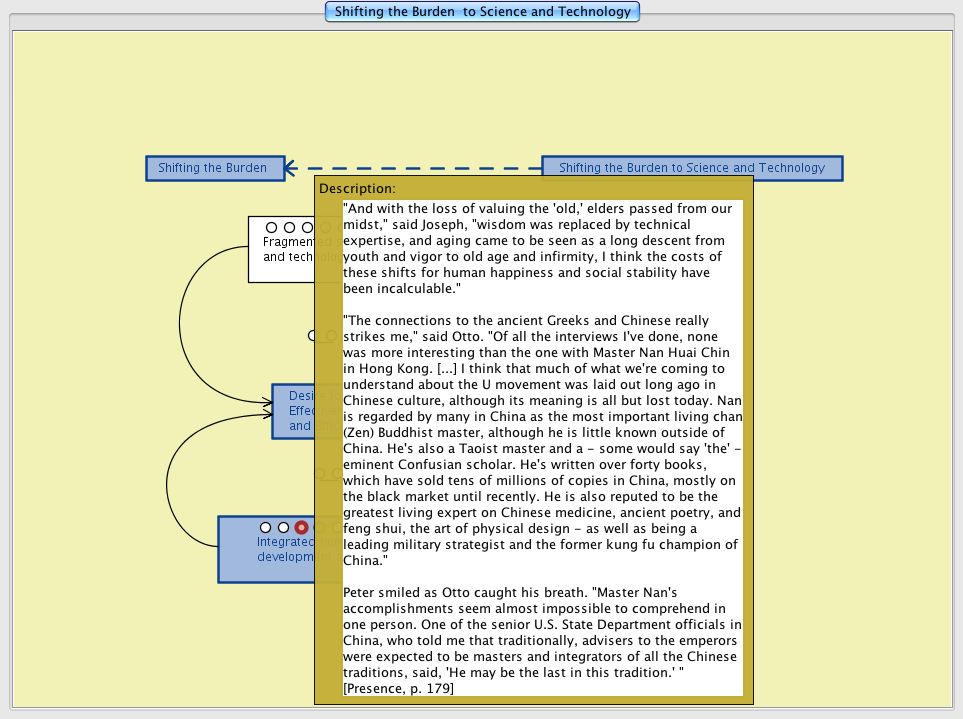Select the top title tab of the diagram
The height and width of the screenshot is (719, 963).
pyautogui.click(x=482, y=12)
